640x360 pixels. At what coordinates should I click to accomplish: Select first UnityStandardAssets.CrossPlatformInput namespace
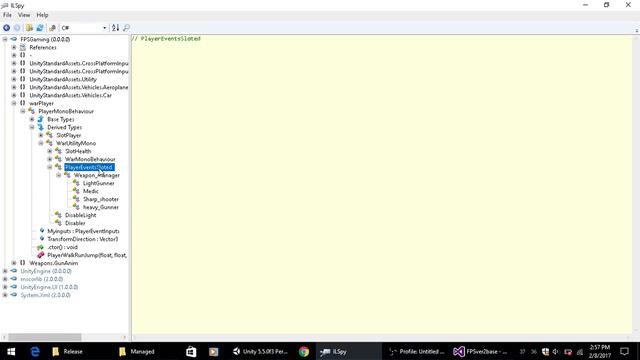pyautogui.click(x=79, y=63)
